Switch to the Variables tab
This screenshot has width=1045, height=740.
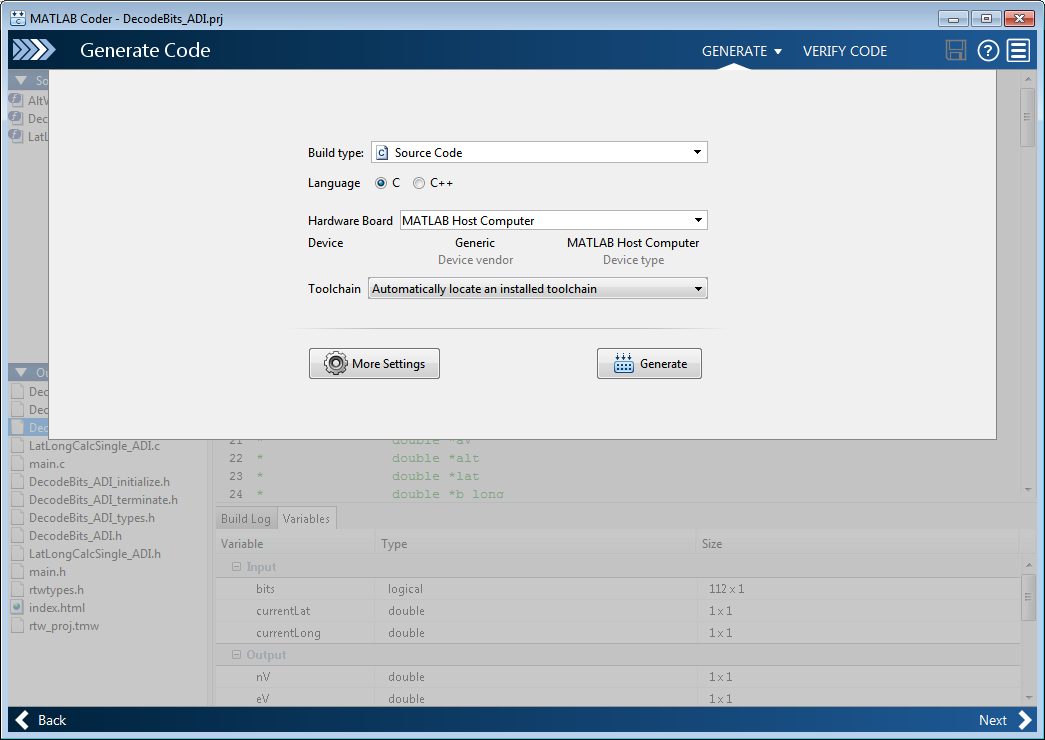pyautogui.click(x=306, y=519)
